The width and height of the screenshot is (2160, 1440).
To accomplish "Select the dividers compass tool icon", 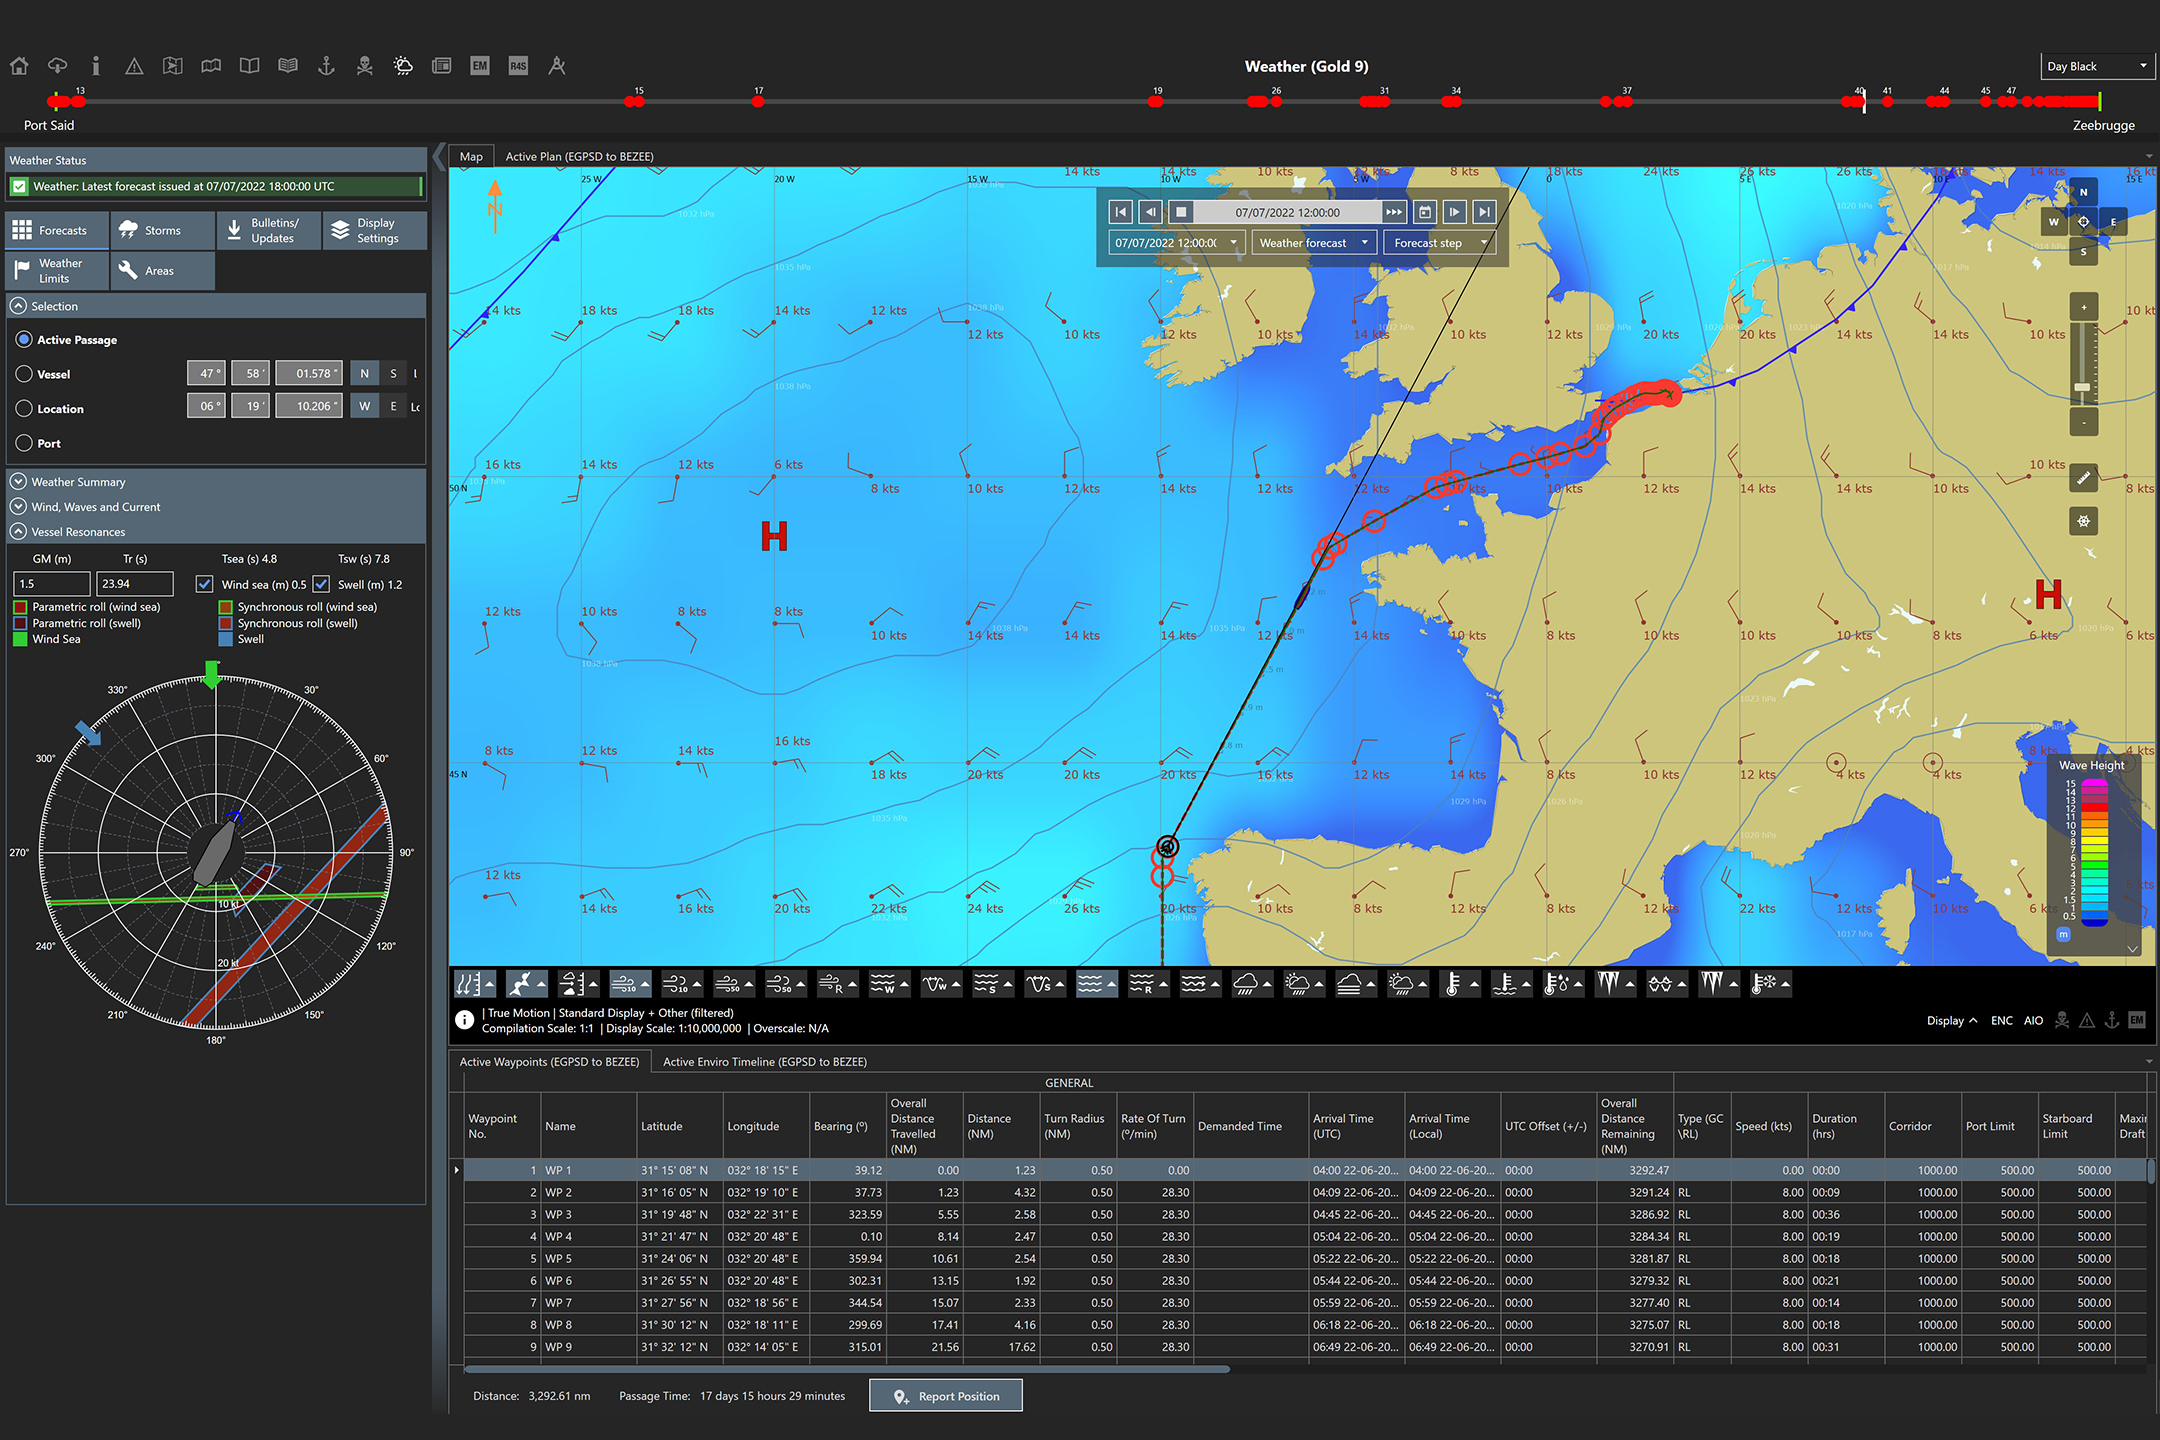I will (x=557, y=66).
